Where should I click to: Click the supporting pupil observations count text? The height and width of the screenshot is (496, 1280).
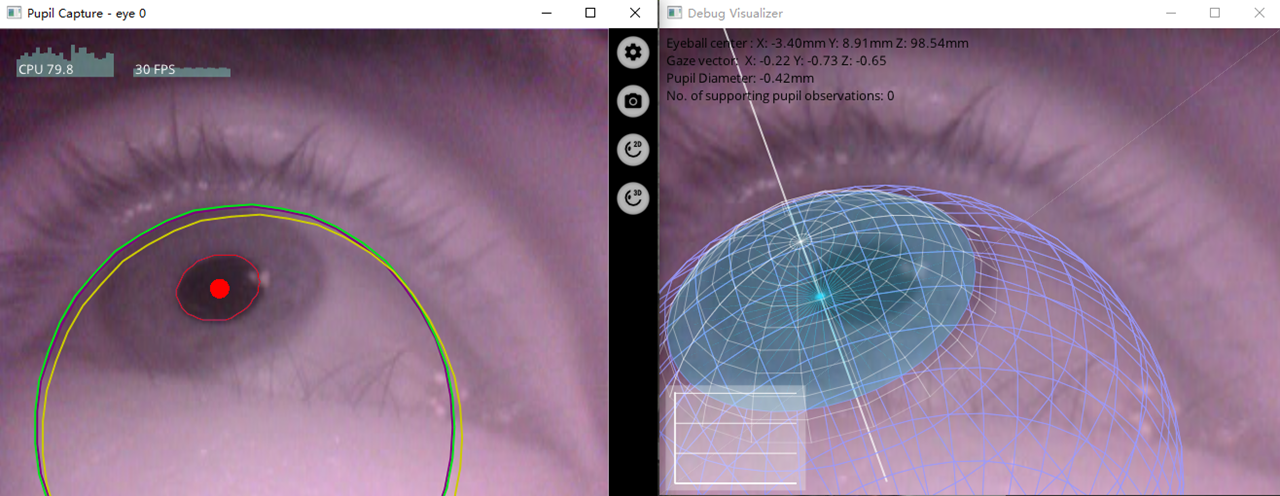(780, 96)
